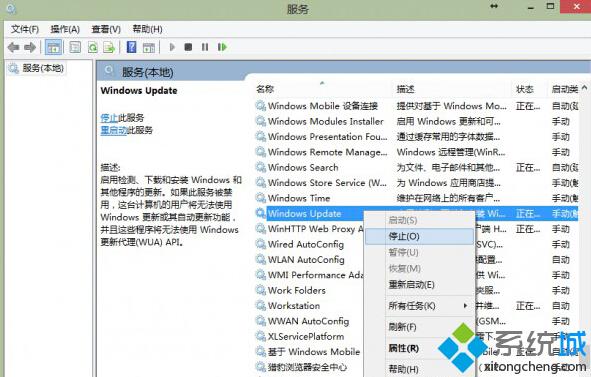Open the 查看(V) menu
Viewport: 591px width, 377px height.
(x=106, y=29)
